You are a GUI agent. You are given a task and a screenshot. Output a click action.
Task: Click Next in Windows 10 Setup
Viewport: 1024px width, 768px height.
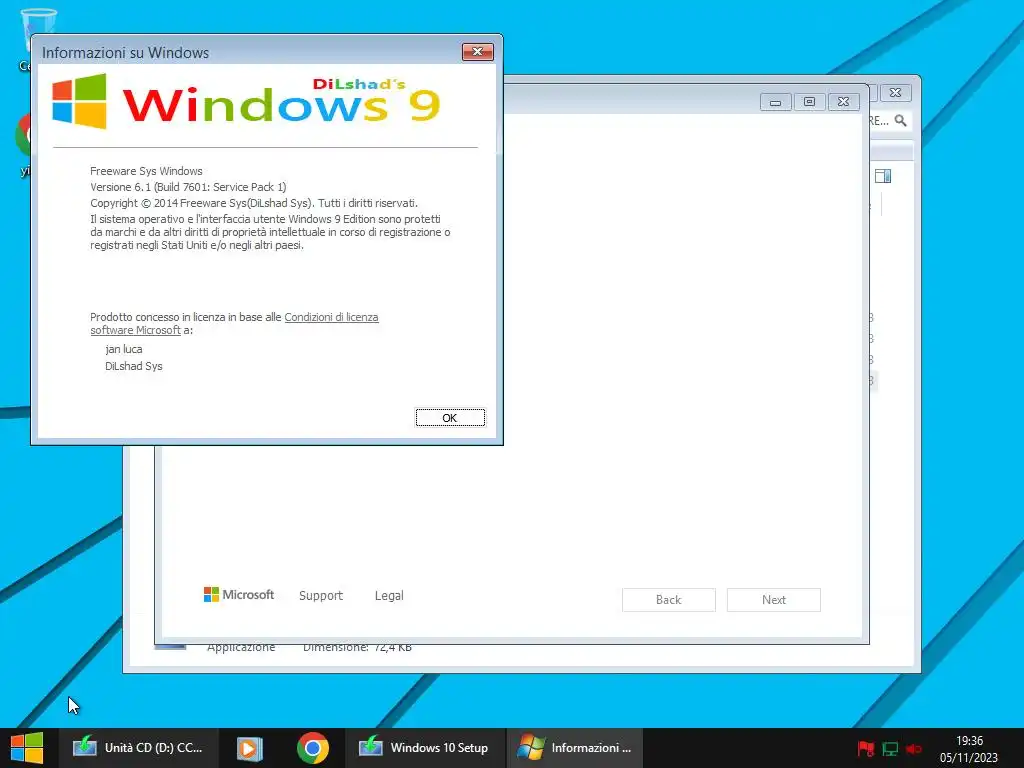pyautogui.click(x=773, y=600)
